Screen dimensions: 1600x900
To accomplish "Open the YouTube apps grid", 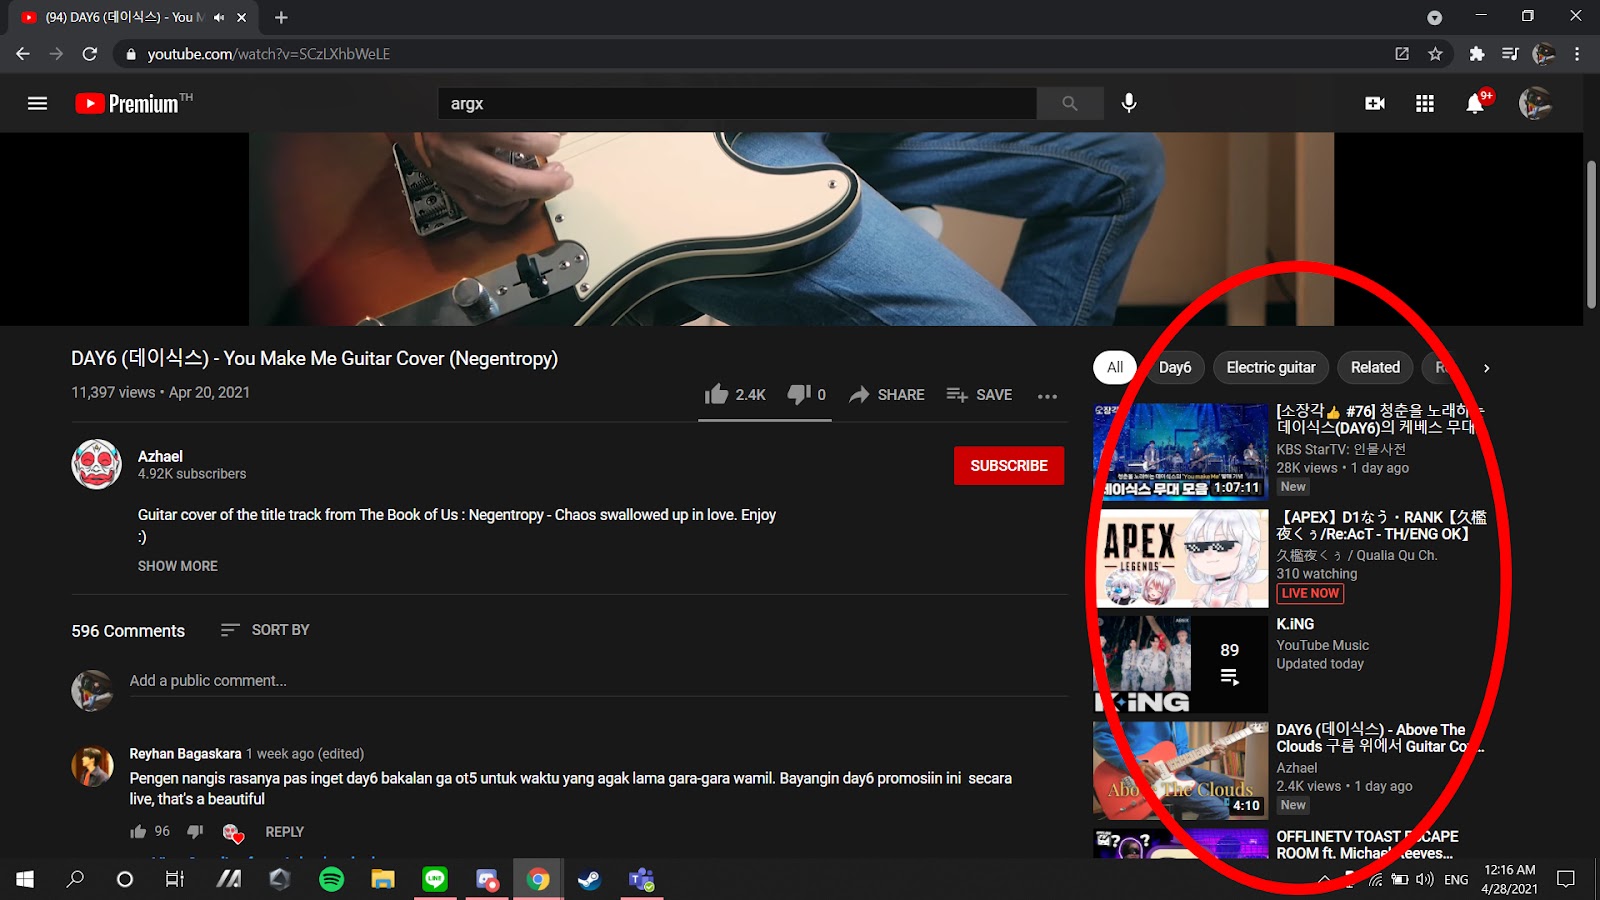I will (x=1425, y=103).
